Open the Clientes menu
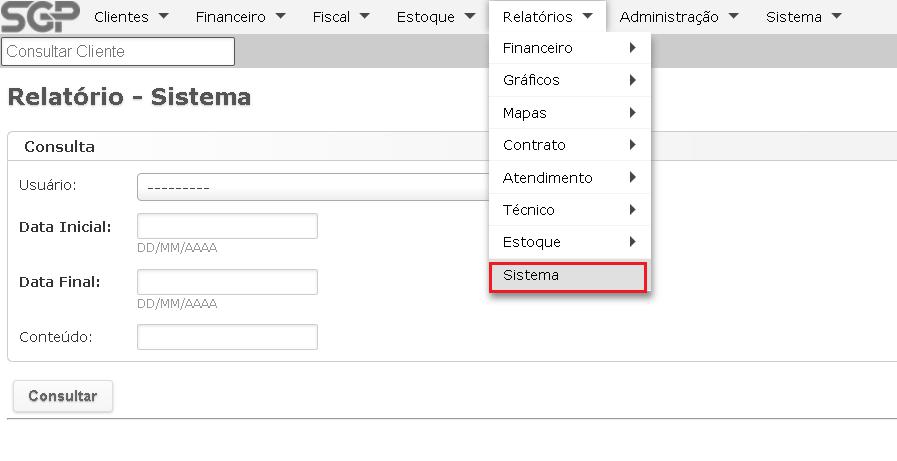 coord(131,17)
